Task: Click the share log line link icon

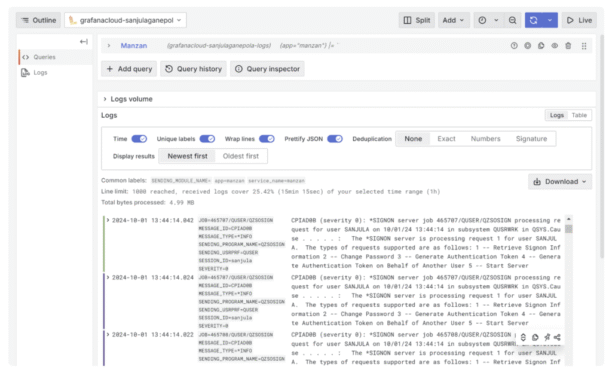Action: (557, 337)
